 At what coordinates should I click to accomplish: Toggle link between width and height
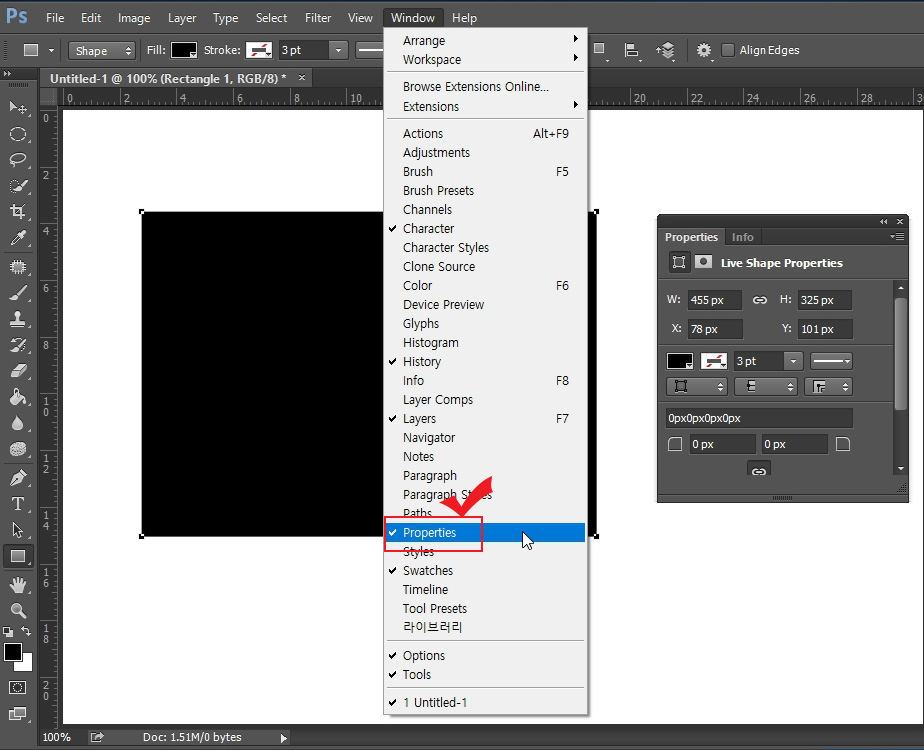tap(760, 300)
